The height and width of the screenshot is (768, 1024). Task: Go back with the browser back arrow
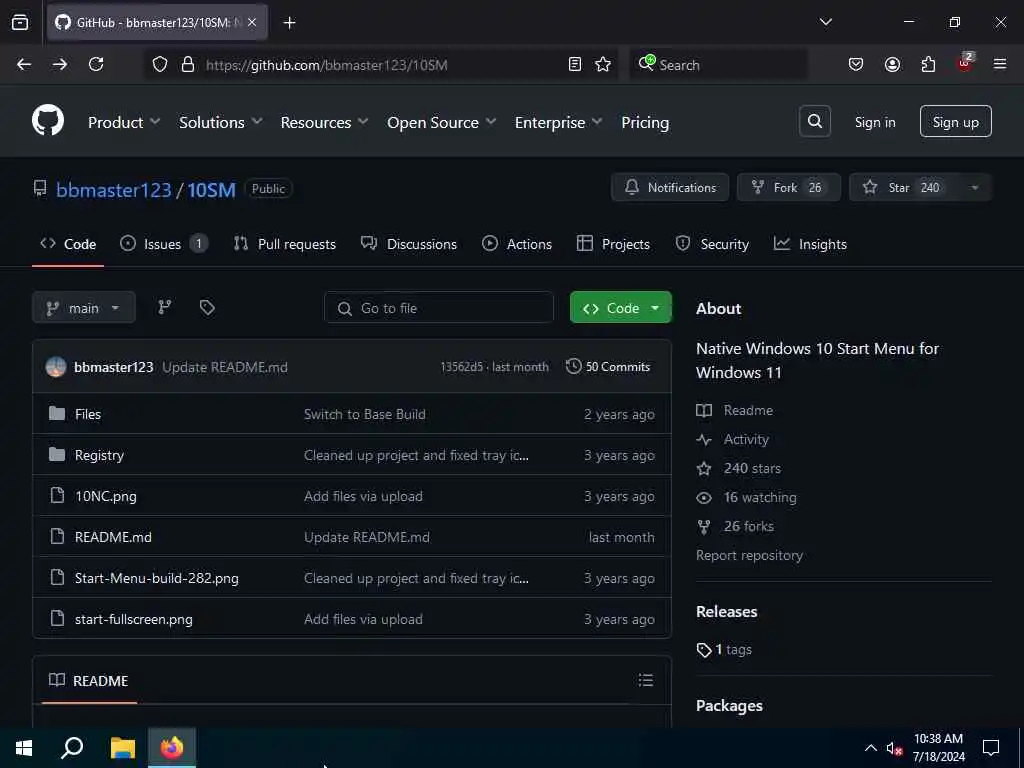point(24,65)
